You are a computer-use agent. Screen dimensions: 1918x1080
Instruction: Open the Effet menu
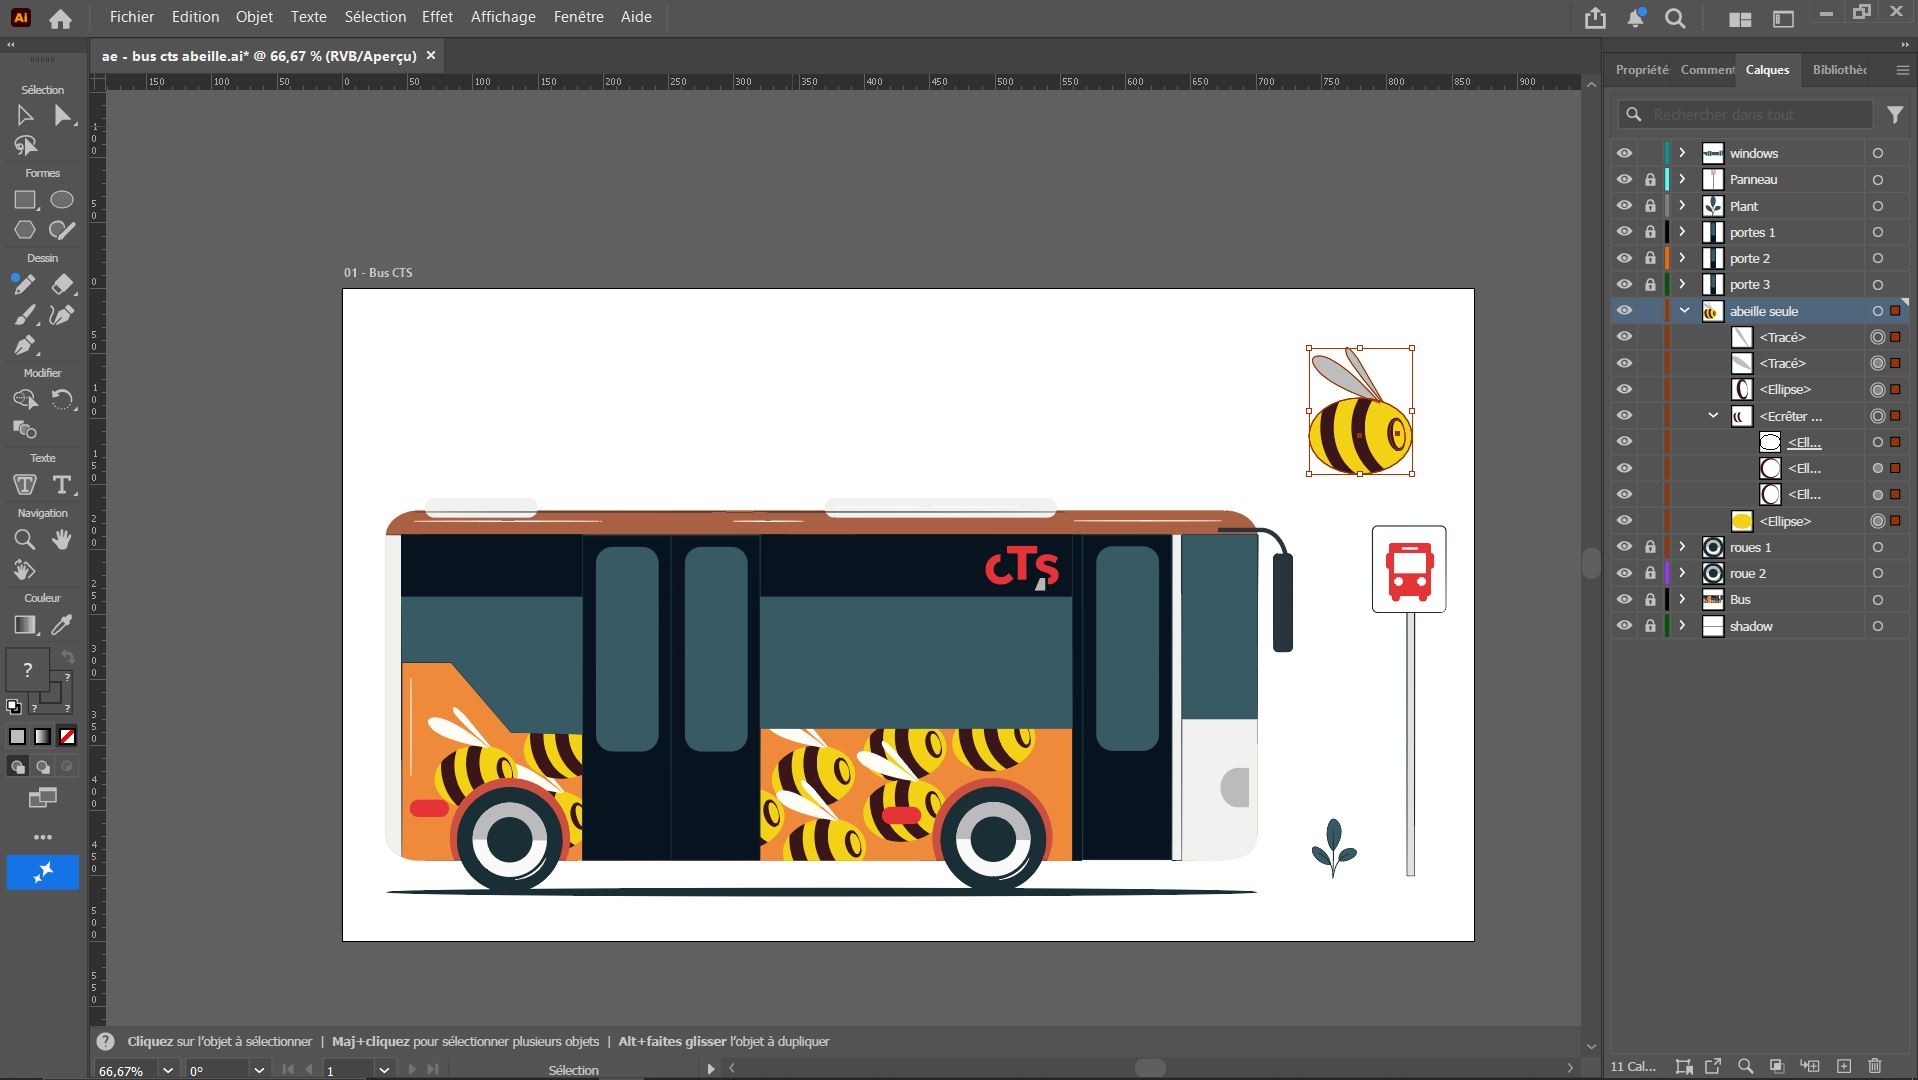point(437,17)
